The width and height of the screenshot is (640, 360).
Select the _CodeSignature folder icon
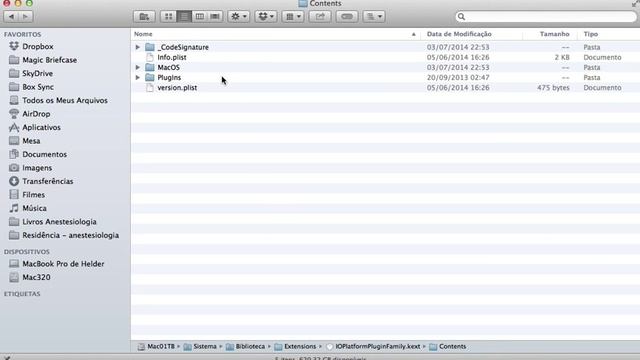point(150,47)
